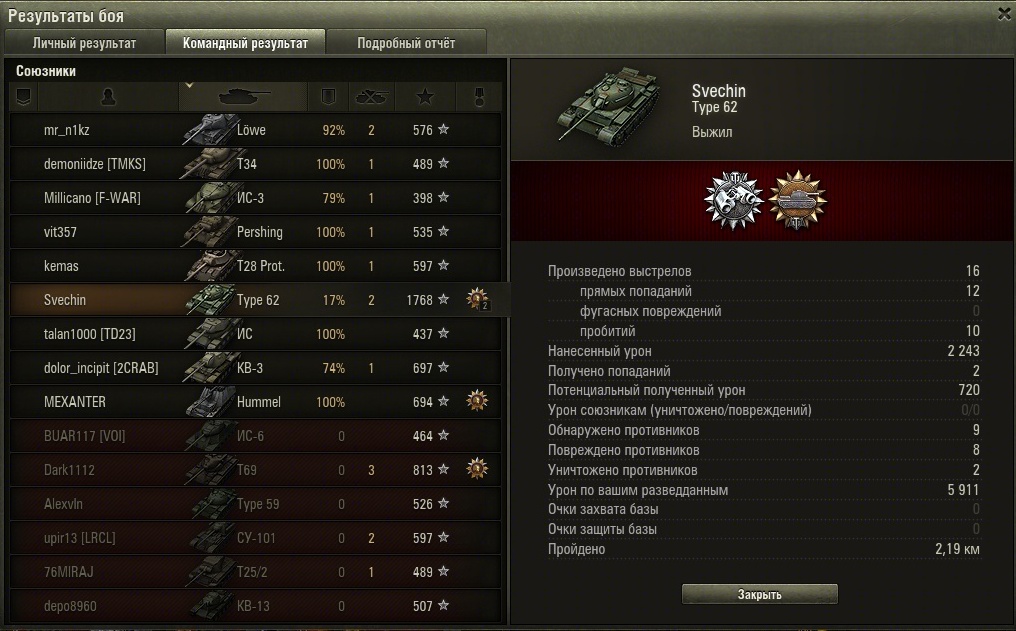The width and height of the screenshot is (1016, 631).
Task: Click Svechin's medal icon in team list
Action: [478, 299]
